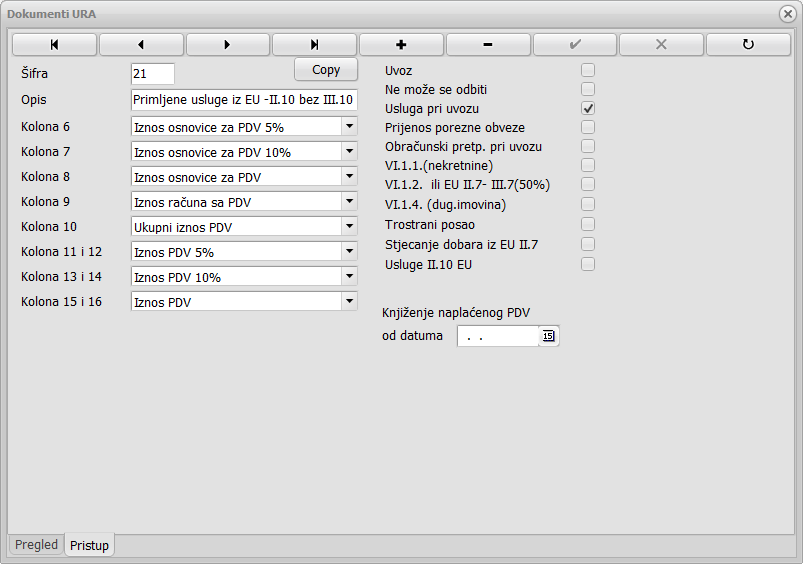Viewport: 803px width, 564px height.
Task: Go to the next record
Action: tap(228, 45)
